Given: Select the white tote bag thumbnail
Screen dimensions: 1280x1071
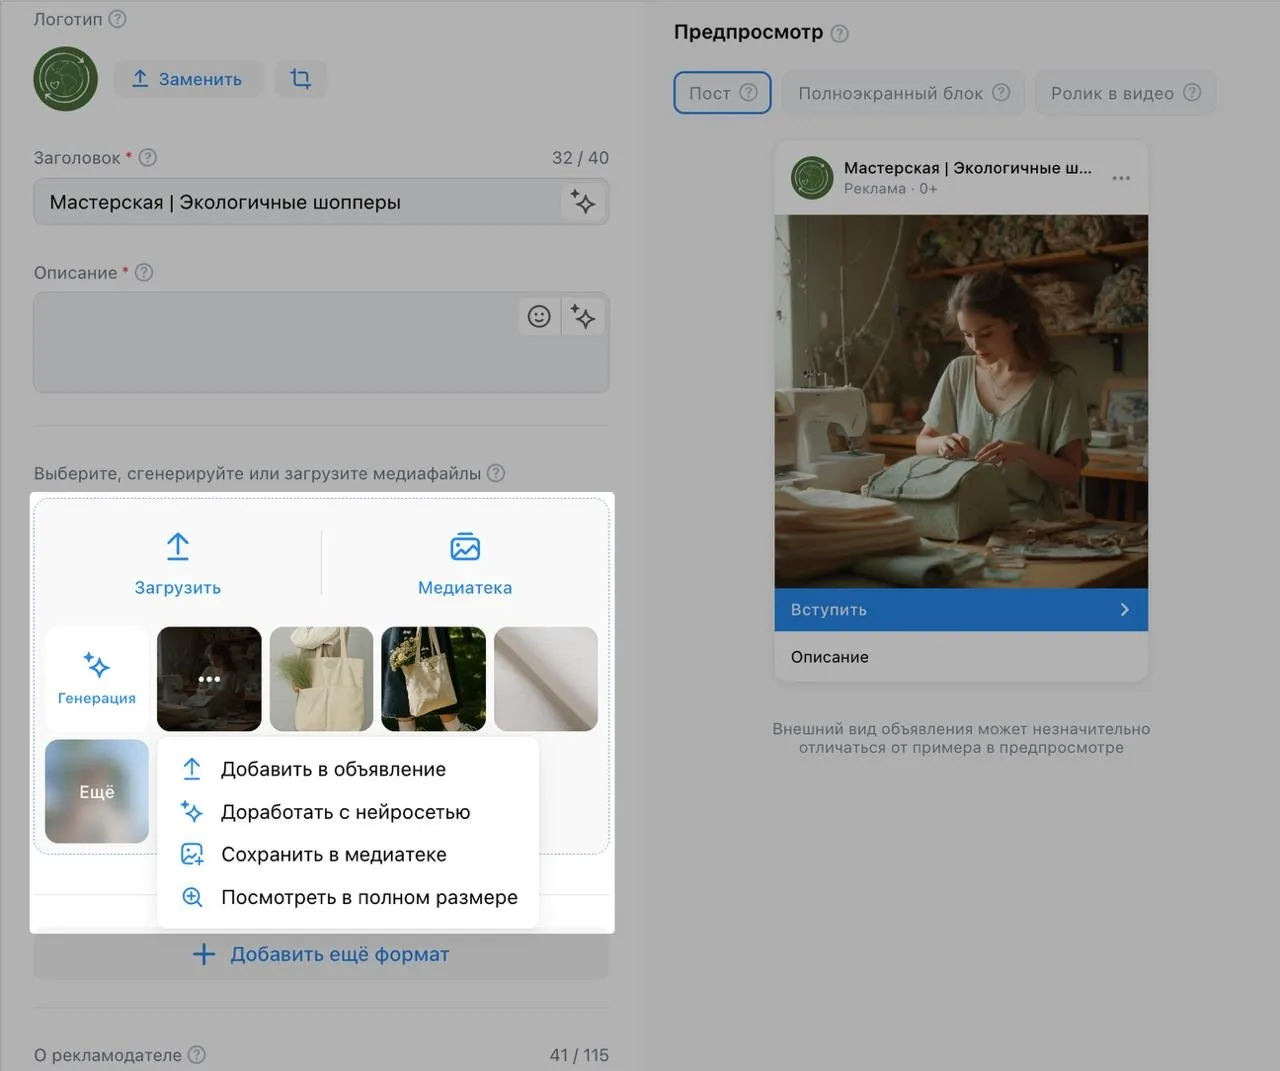Looking at the screenshot, I should pos(321,679).
